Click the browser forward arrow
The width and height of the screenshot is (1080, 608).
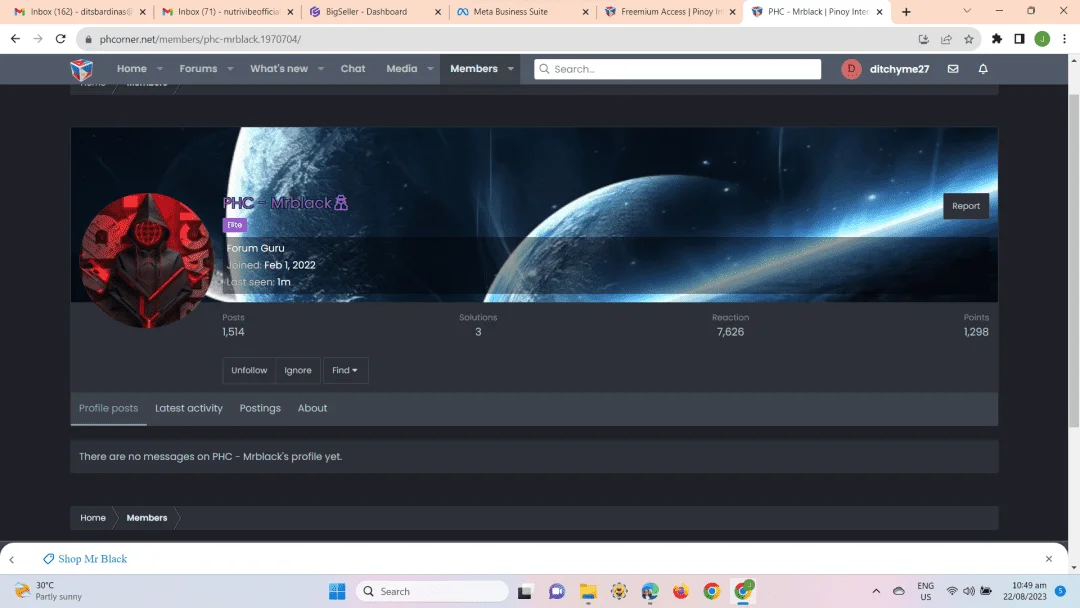(x=38, y=39)
